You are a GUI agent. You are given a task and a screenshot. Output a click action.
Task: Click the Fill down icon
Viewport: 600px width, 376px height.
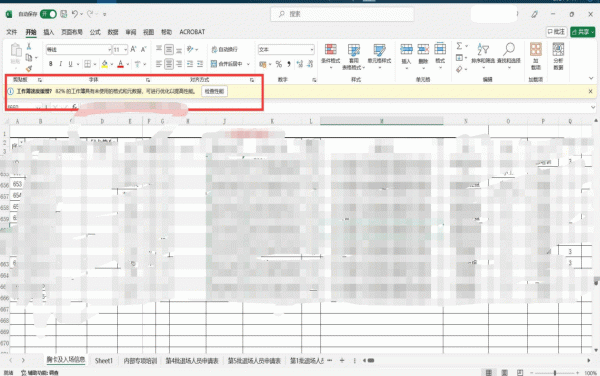point(459,58)
